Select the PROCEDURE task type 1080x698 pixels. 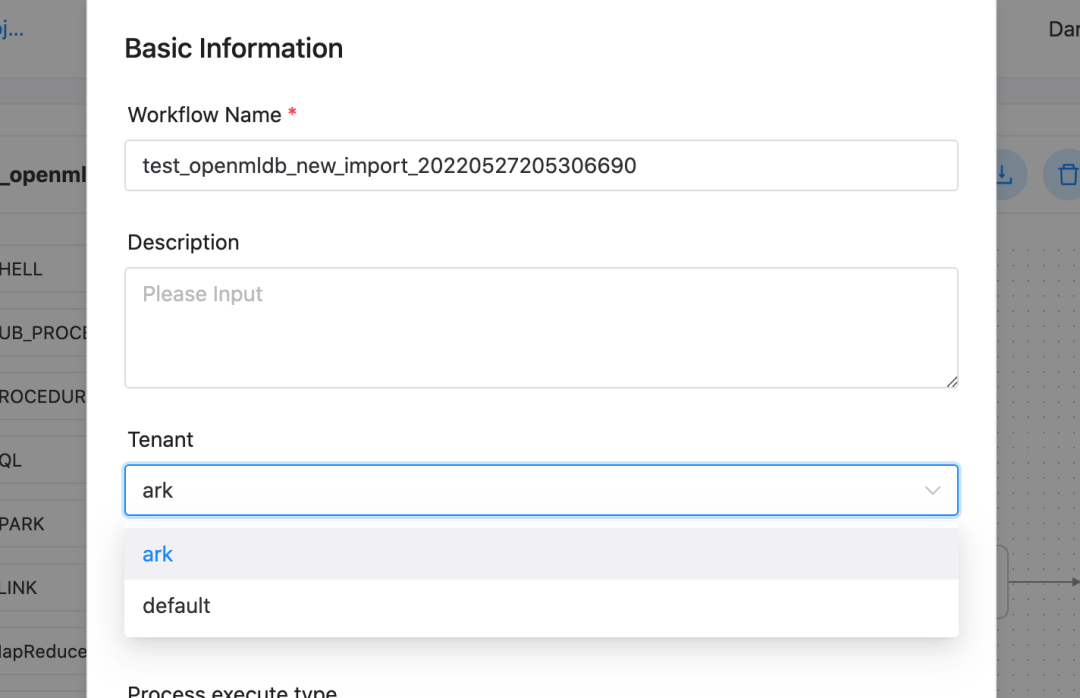click(43, 397)
